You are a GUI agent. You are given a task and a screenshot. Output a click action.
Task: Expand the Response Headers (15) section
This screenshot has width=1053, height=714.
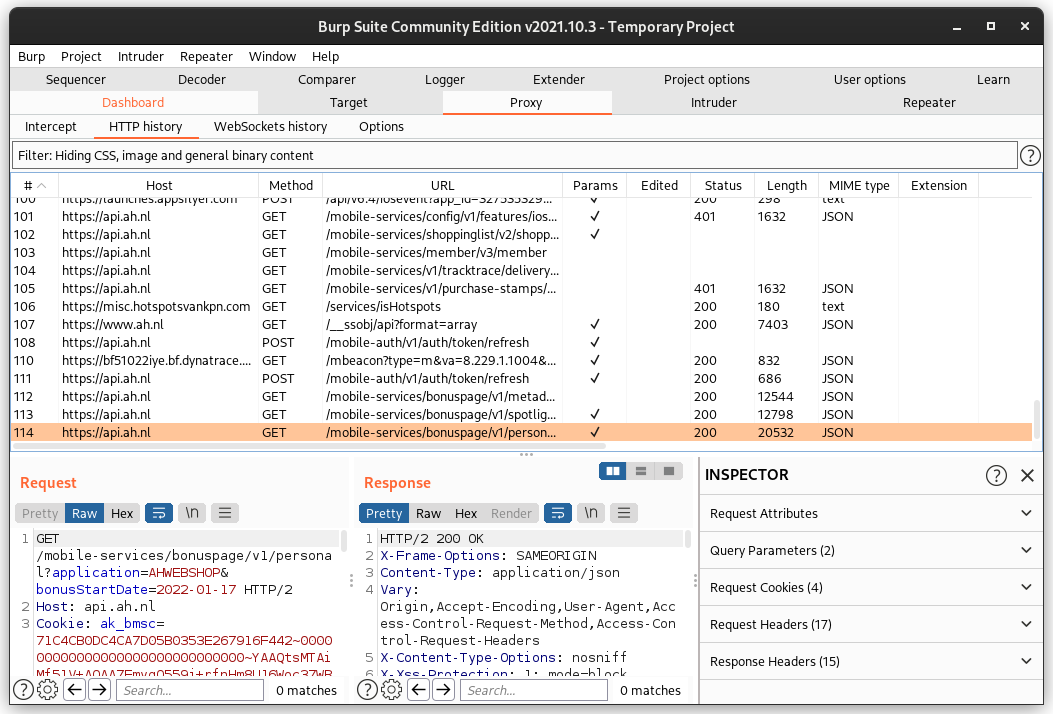pos(868,661)
